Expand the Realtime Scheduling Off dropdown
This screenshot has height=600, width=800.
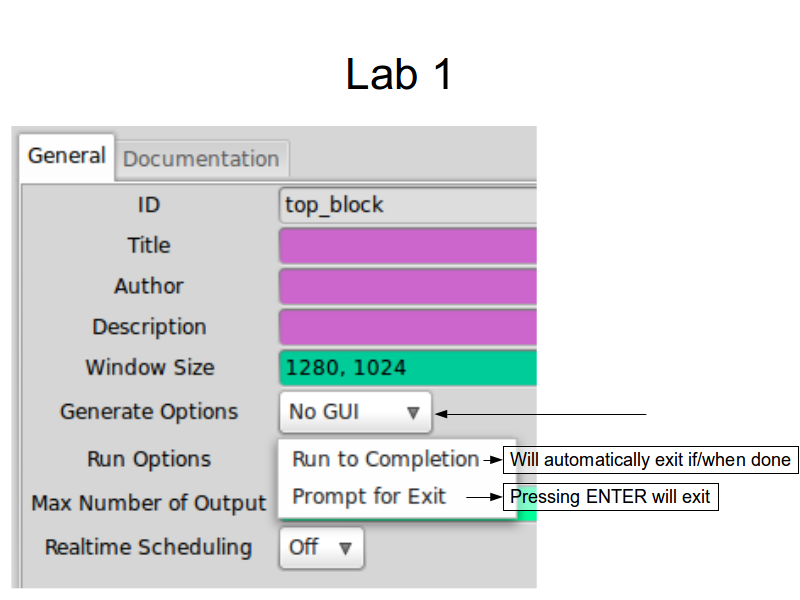pyautogui.click(x=321, y=548)
